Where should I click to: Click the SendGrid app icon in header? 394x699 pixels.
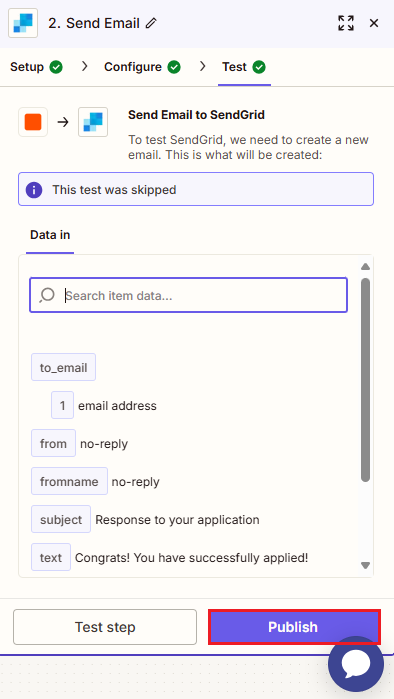pyautogui.click(x=23, y=23)
